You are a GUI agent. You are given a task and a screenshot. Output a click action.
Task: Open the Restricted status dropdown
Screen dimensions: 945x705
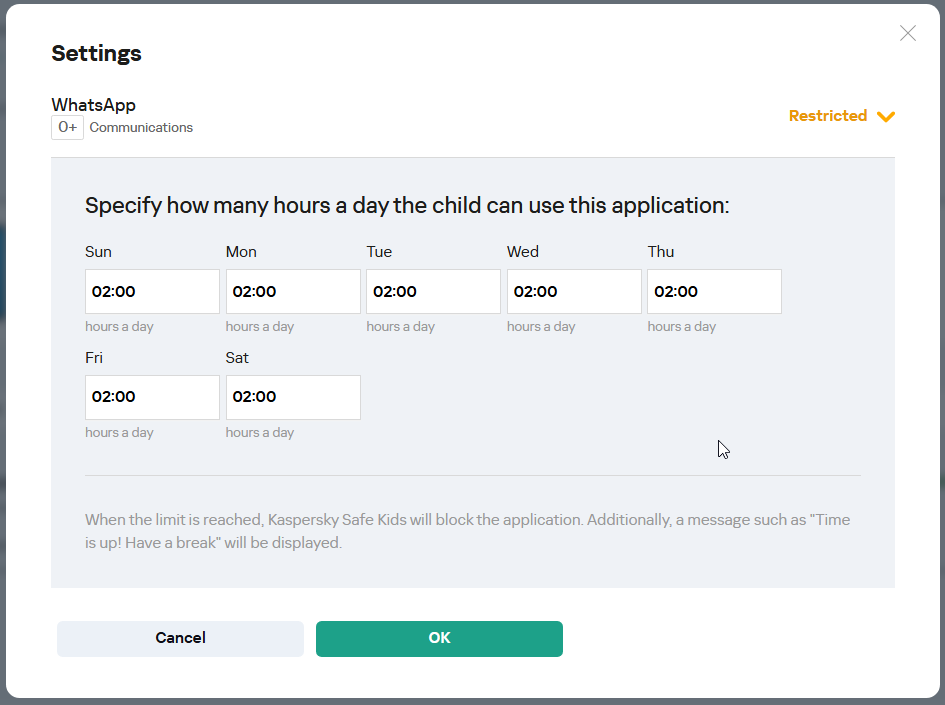(x=828, y=116)
